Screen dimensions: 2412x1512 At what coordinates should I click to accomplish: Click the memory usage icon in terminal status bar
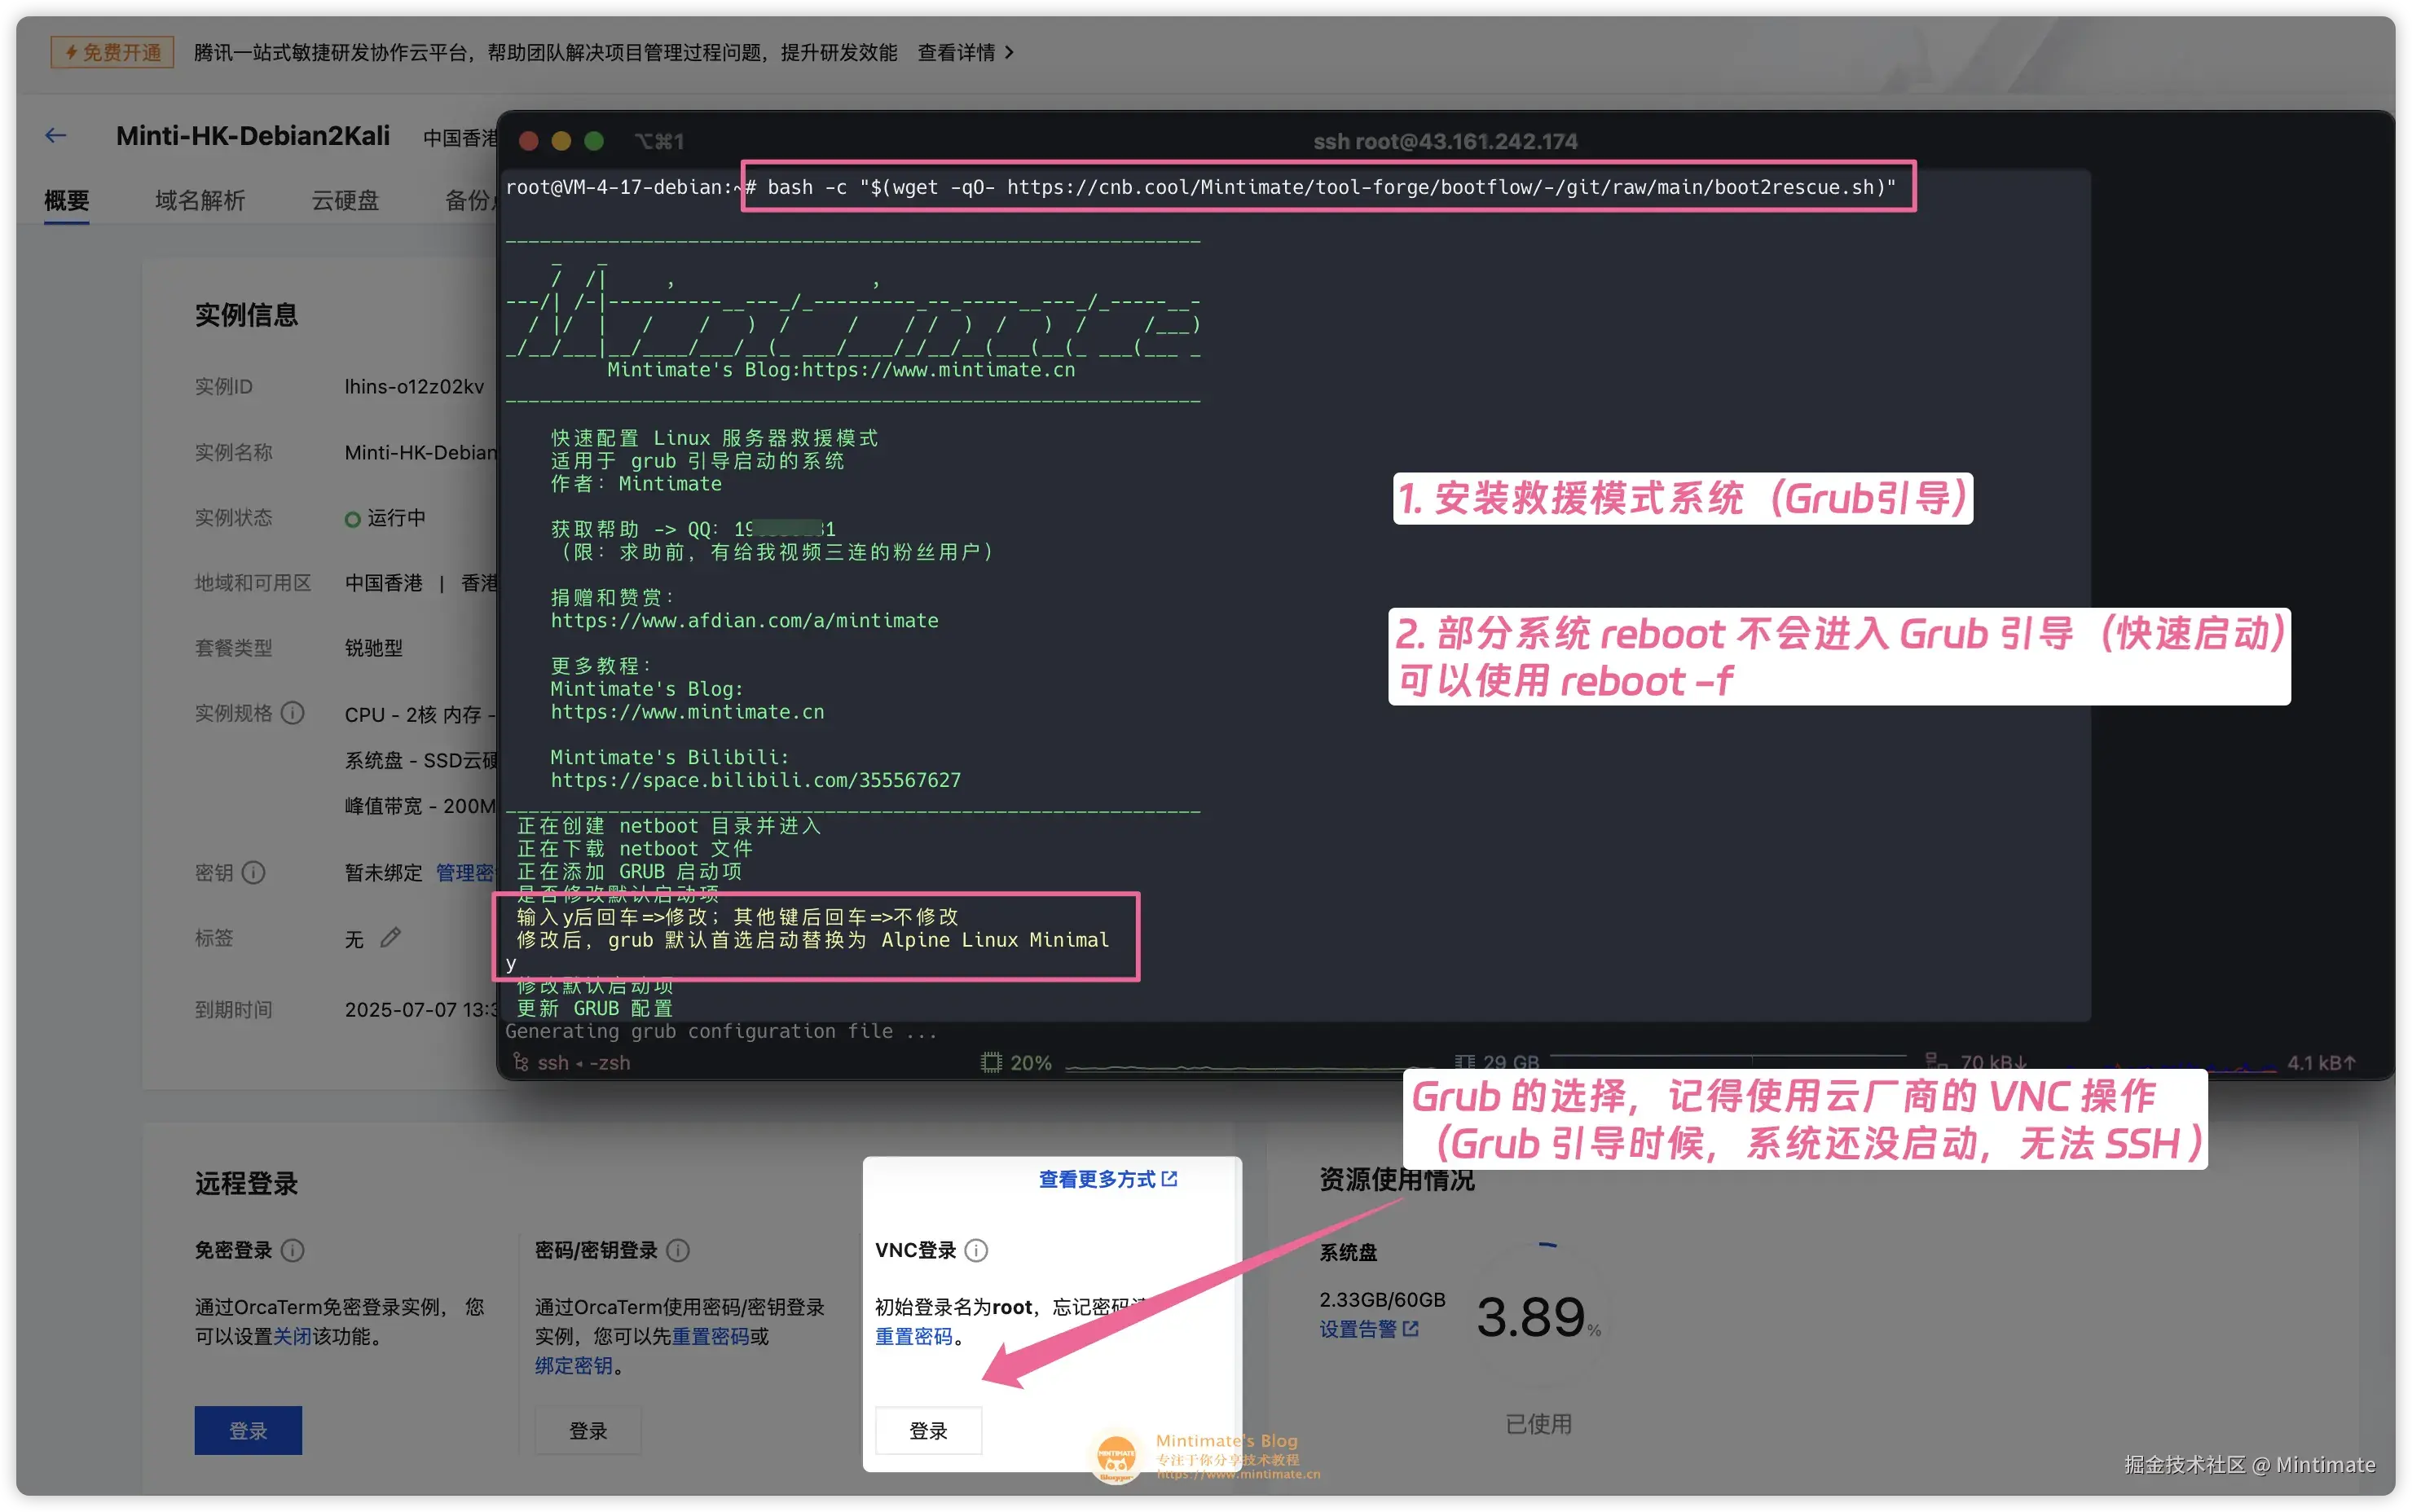pyautogui.click(x=1464, y=1061)
